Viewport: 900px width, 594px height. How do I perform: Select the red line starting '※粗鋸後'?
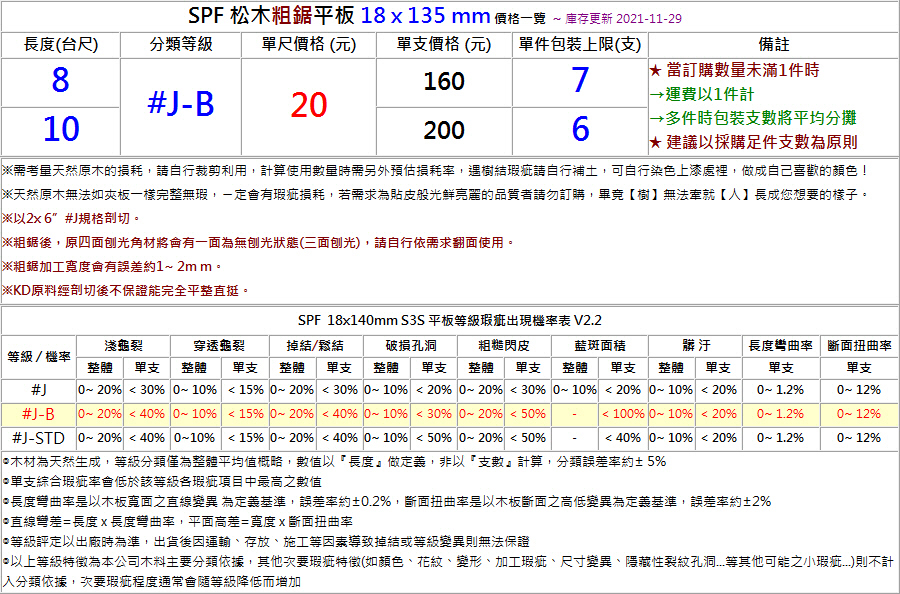click(x=258, y=243)
